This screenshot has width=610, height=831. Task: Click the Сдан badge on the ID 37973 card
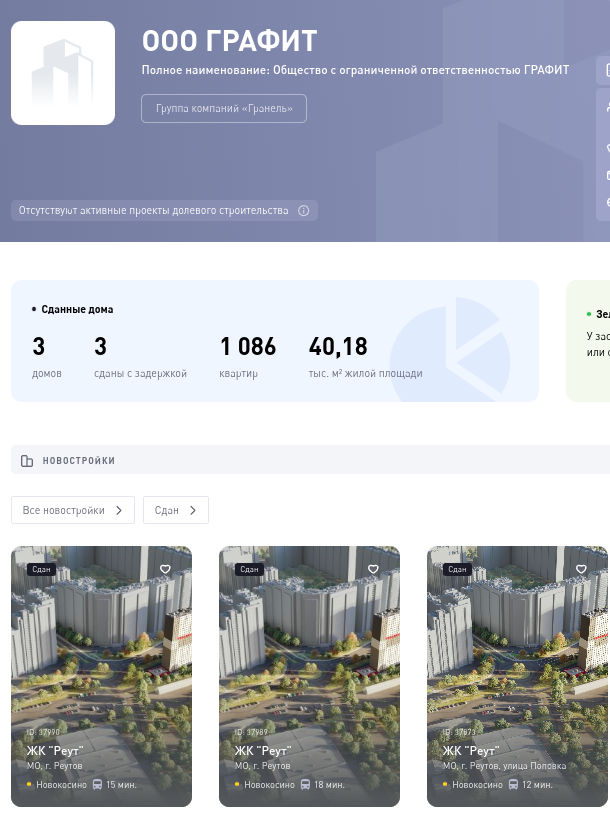pyautogui.click(x=457, y=569)
